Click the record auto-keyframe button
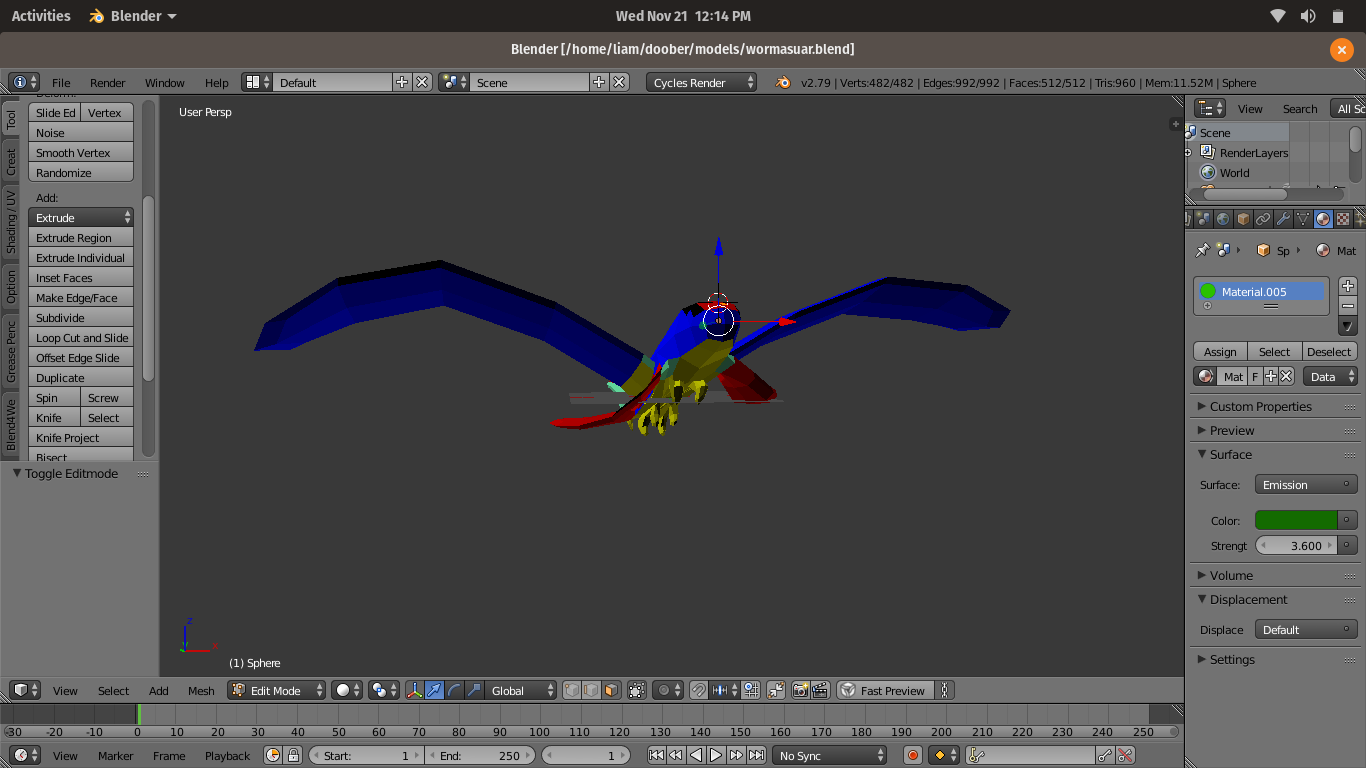 click(912, 756)
